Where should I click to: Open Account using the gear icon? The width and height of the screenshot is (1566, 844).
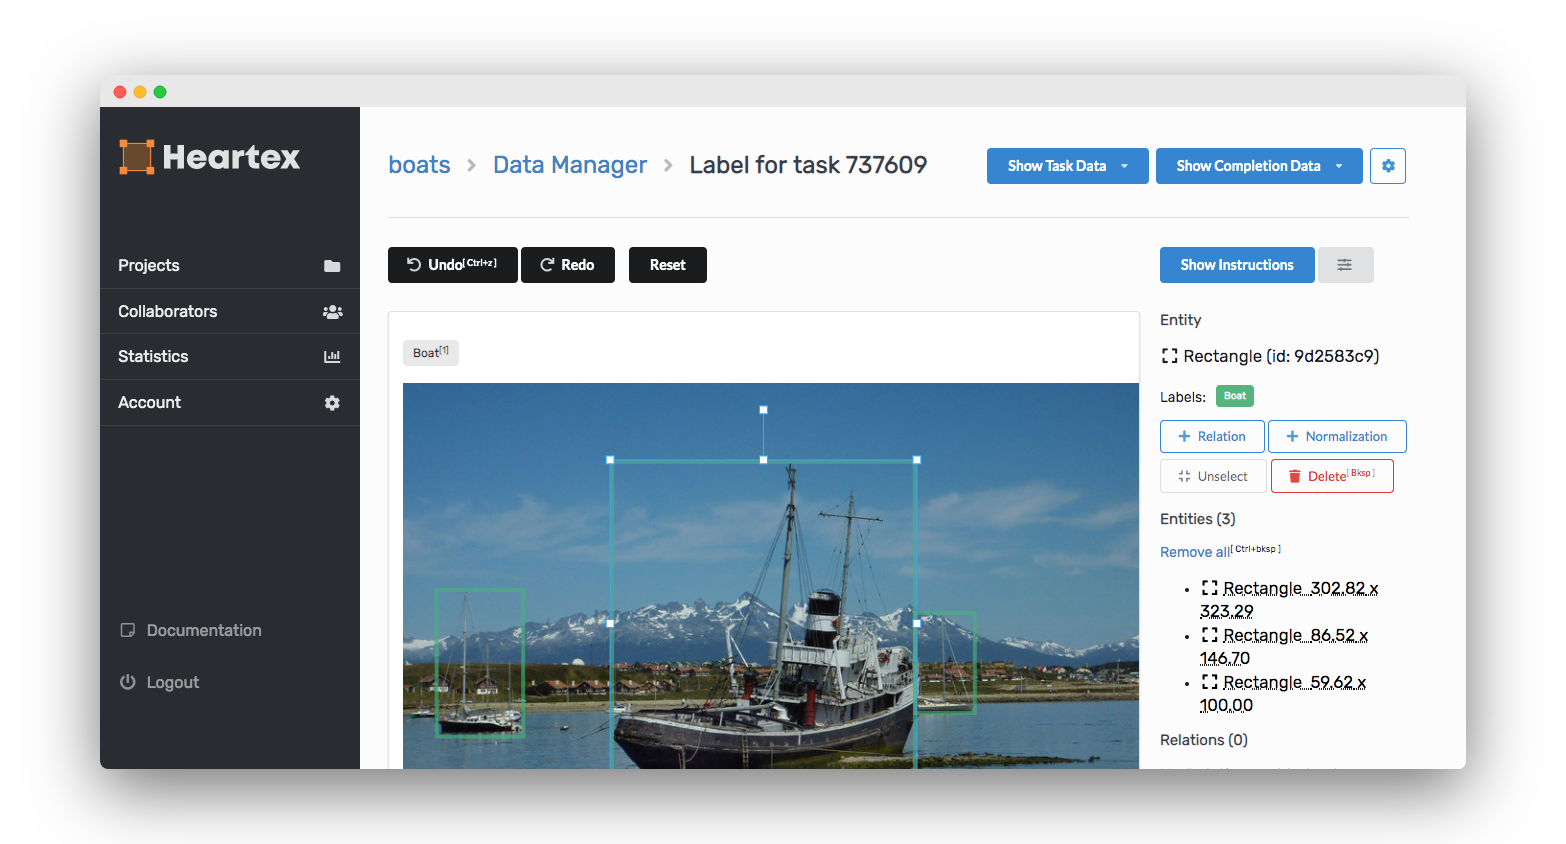point(332,403)
